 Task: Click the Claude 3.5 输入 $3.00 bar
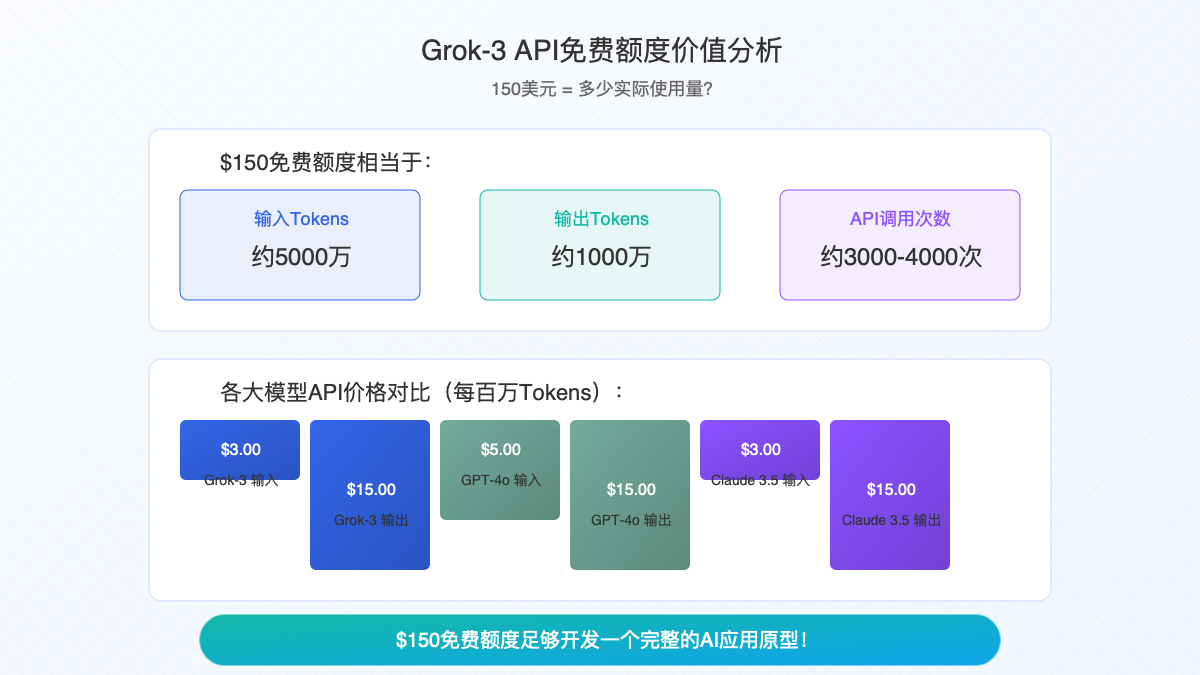pyautogui.click(x=760, y=450)
